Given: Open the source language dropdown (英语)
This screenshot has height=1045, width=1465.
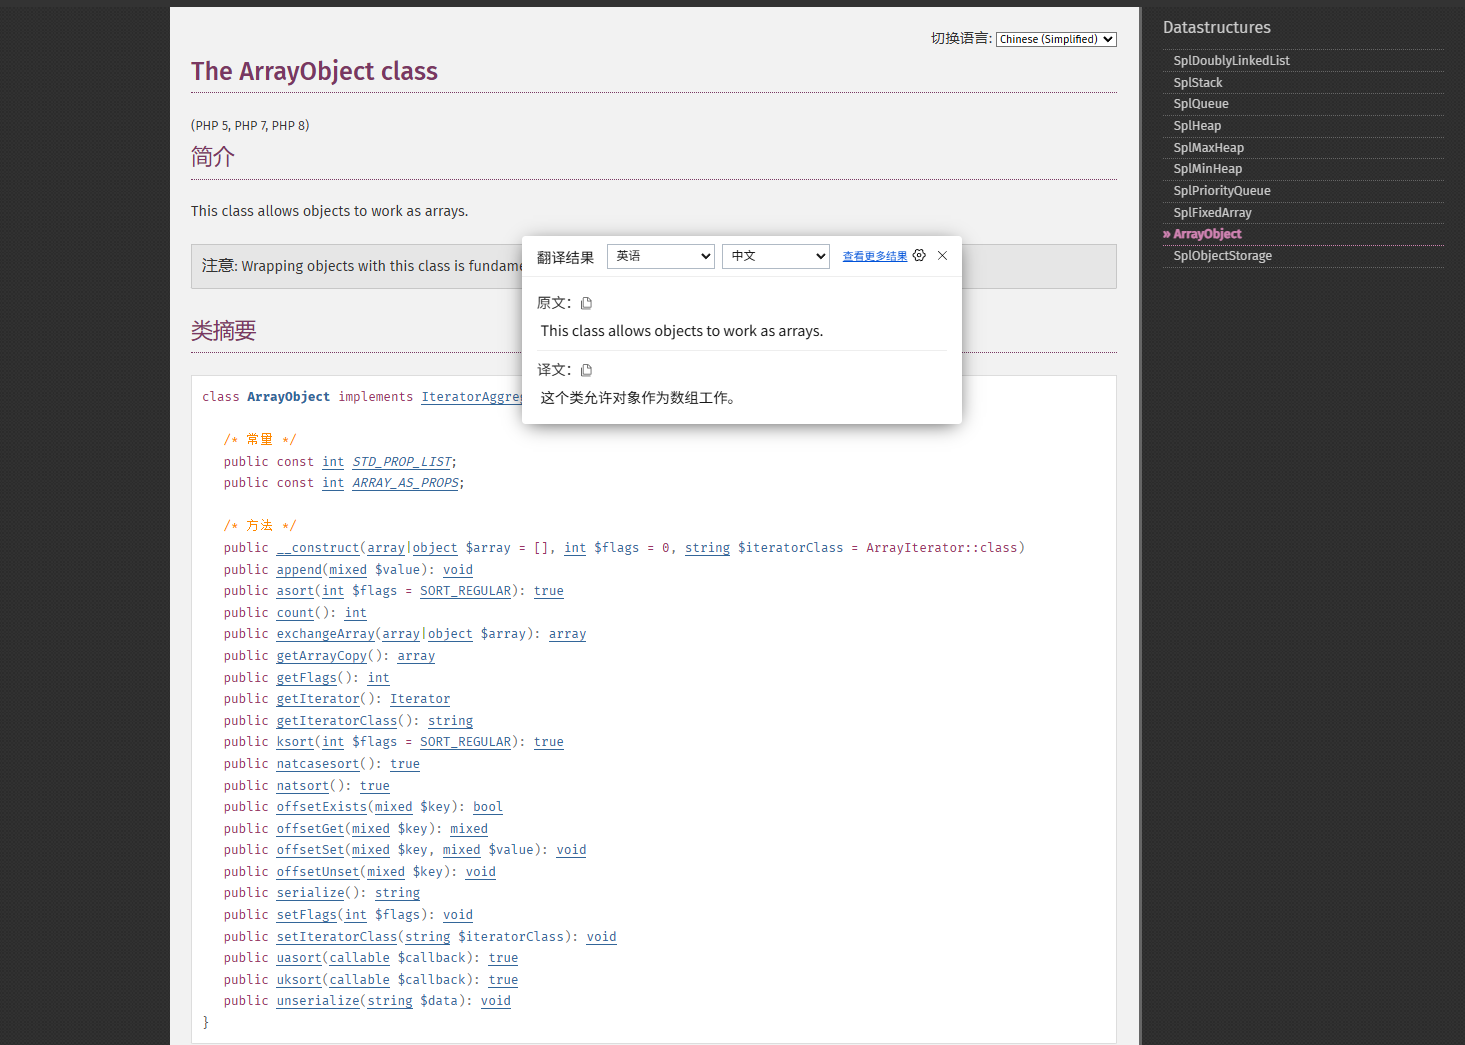Looking at the screenshot, I should pos(660,256).
